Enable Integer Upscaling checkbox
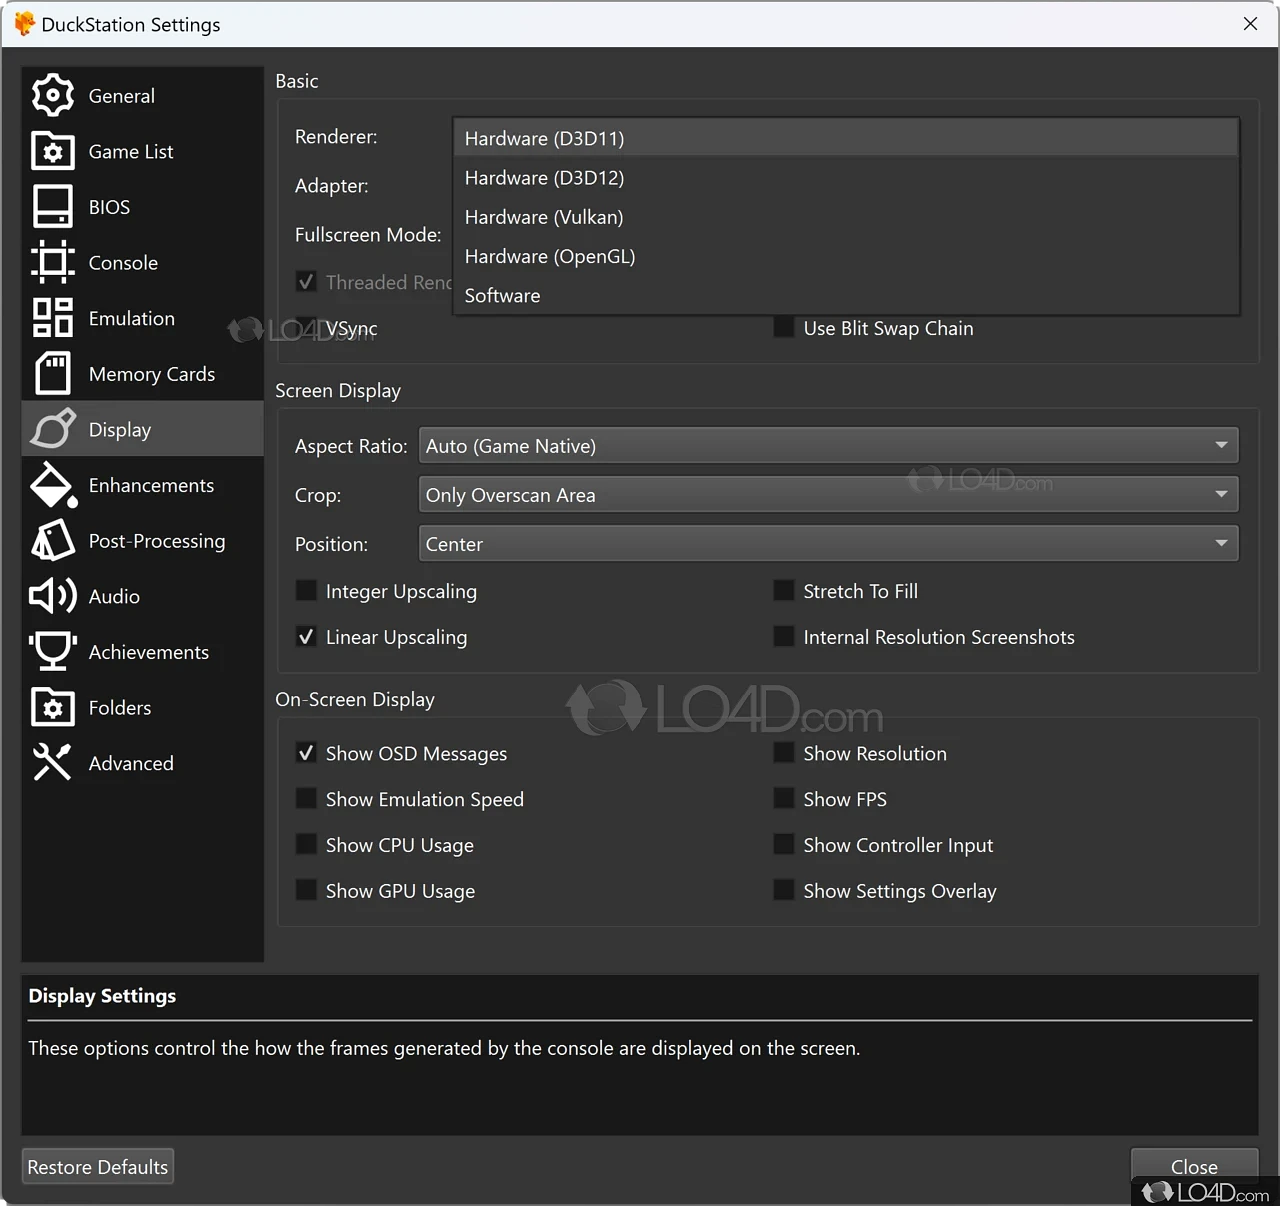This screenshot has width=1280, height=1206. 307,591
